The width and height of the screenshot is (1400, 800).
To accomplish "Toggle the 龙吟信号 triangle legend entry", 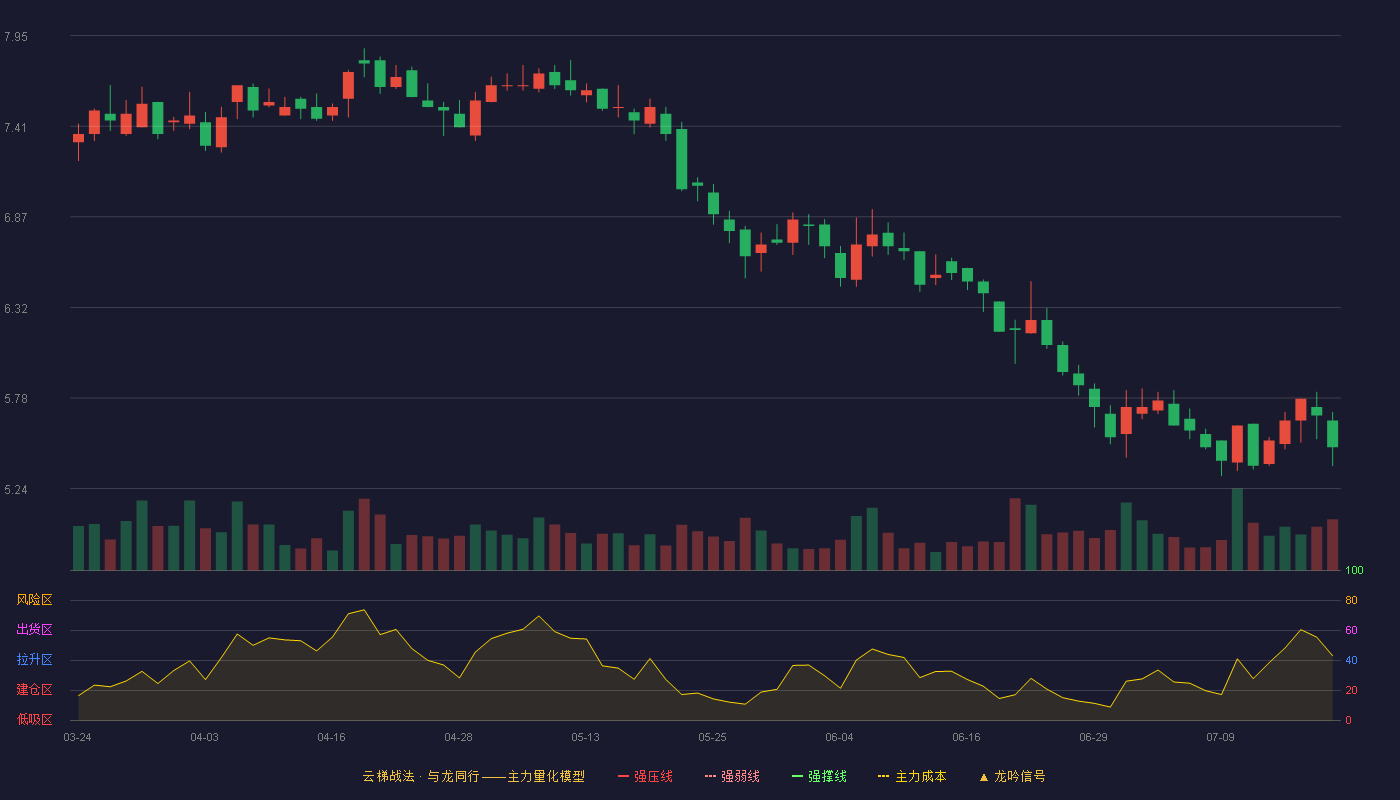I will click(1012, 776).
